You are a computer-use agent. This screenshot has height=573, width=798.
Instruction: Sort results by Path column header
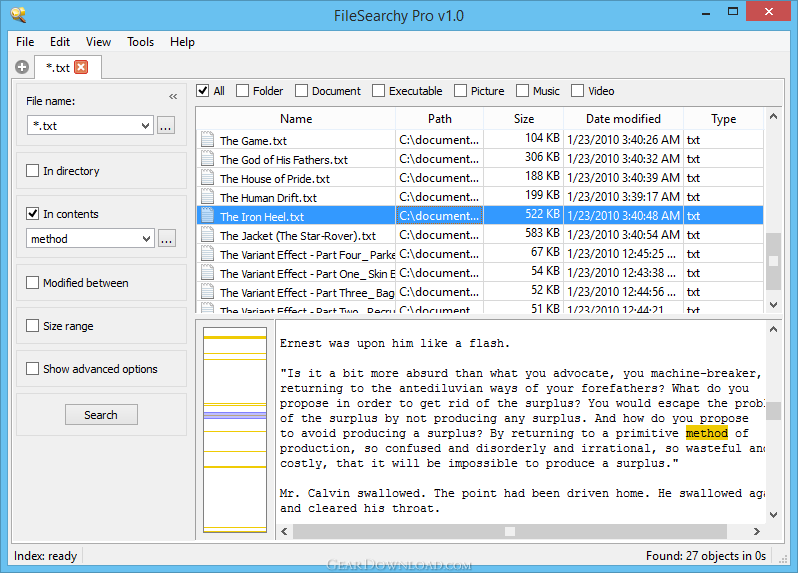pyautogui.click(x=440, y=119)
